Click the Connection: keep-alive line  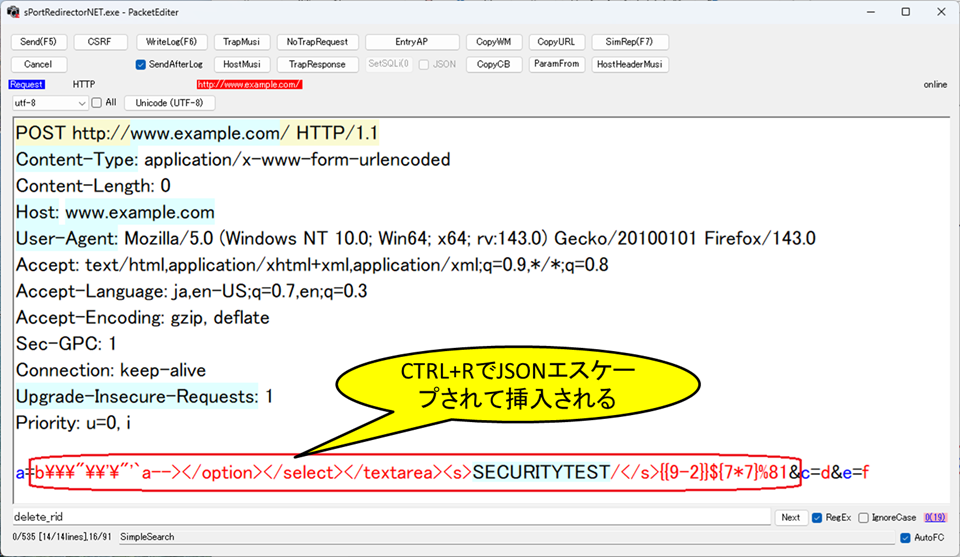(x=111, y=370)
